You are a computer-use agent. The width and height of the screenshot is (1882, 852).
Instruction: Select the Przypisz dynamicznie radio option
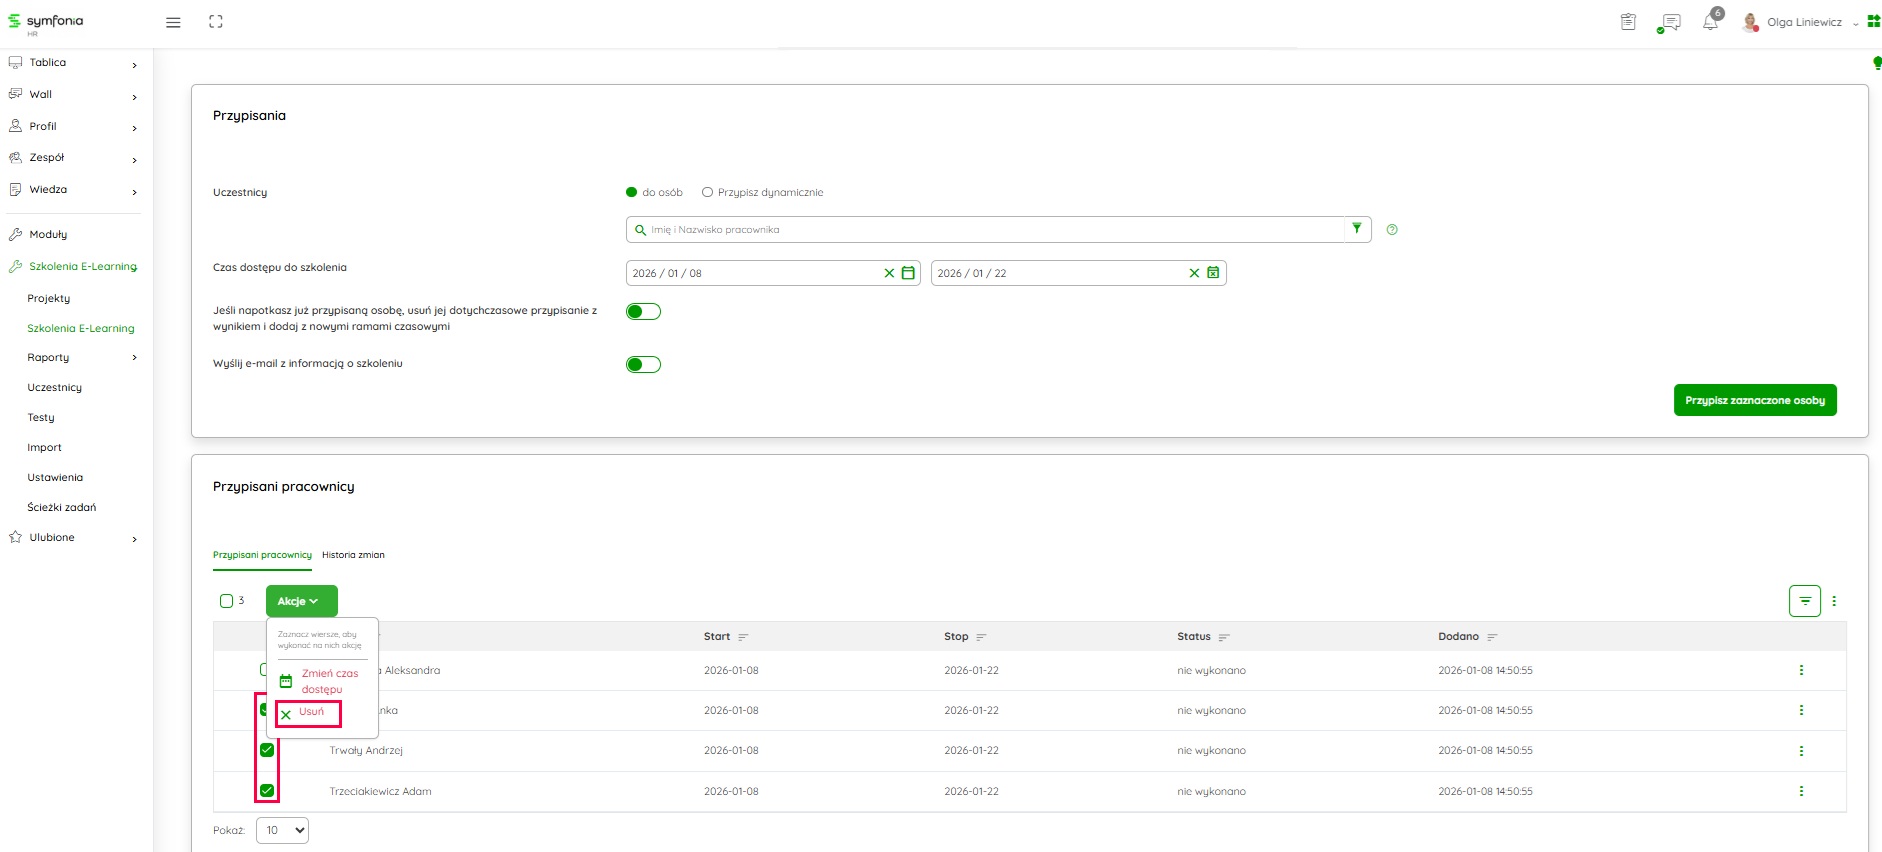tap(708, 192)
